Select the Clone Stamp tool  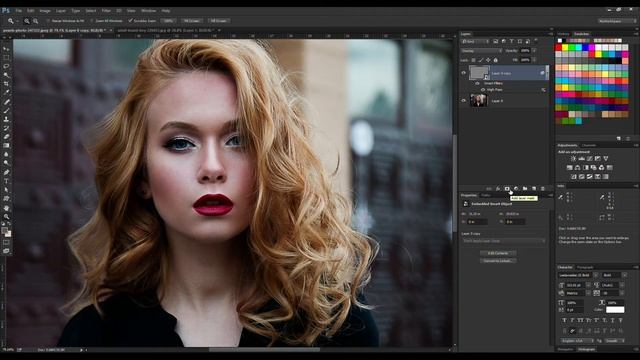pyautogui.click(x=6, y=119)
